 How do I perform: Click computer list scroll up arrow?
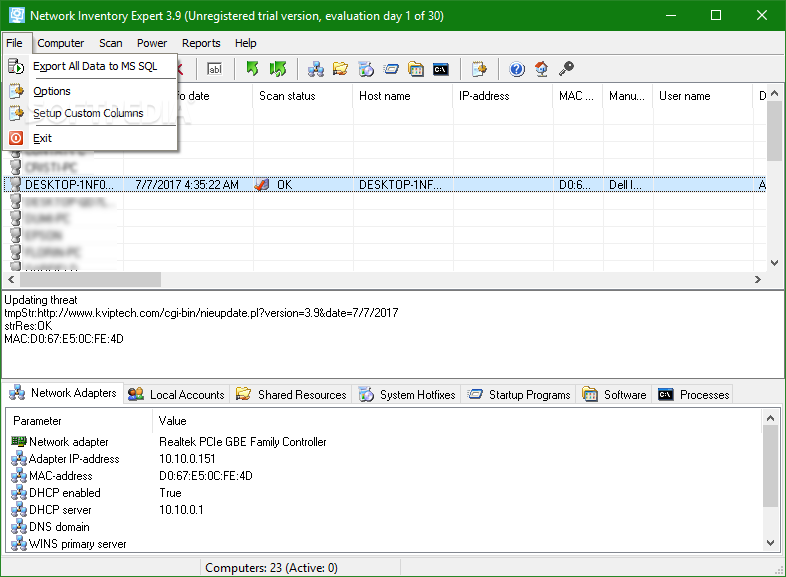[774, 93]
